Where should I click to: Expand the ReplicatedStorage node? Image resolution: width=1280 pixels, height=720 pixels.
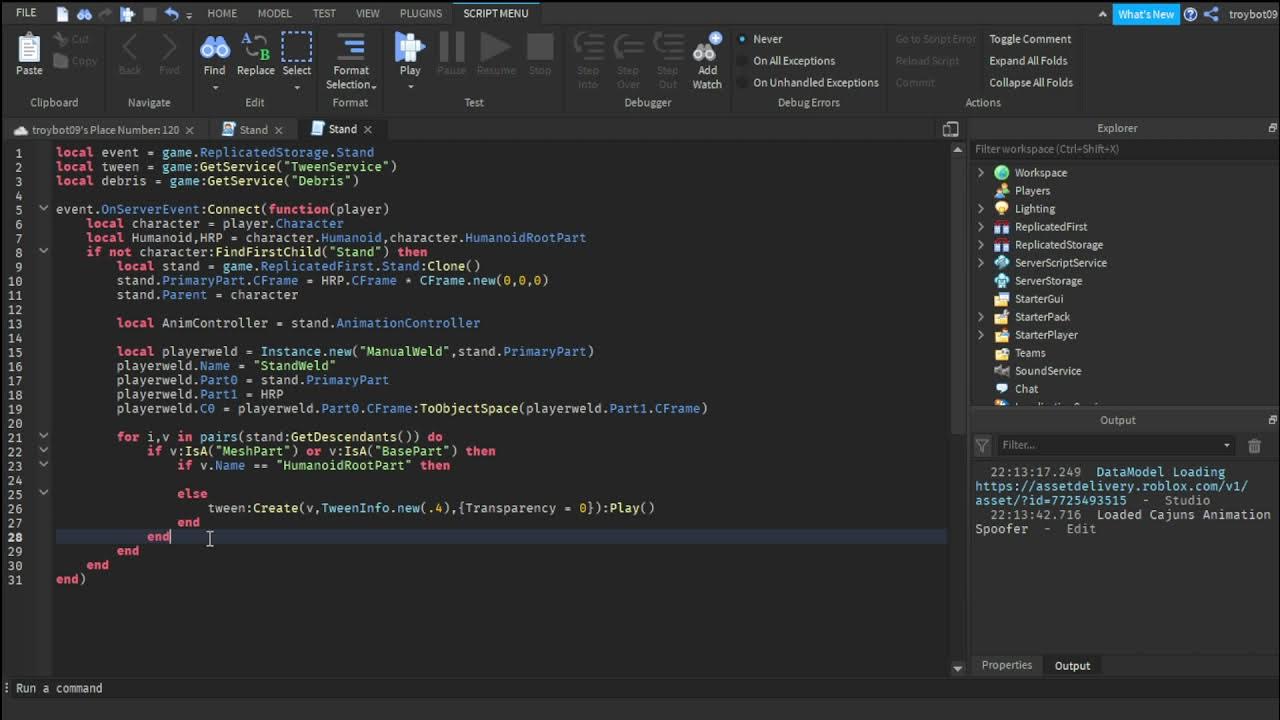[981, 245]
